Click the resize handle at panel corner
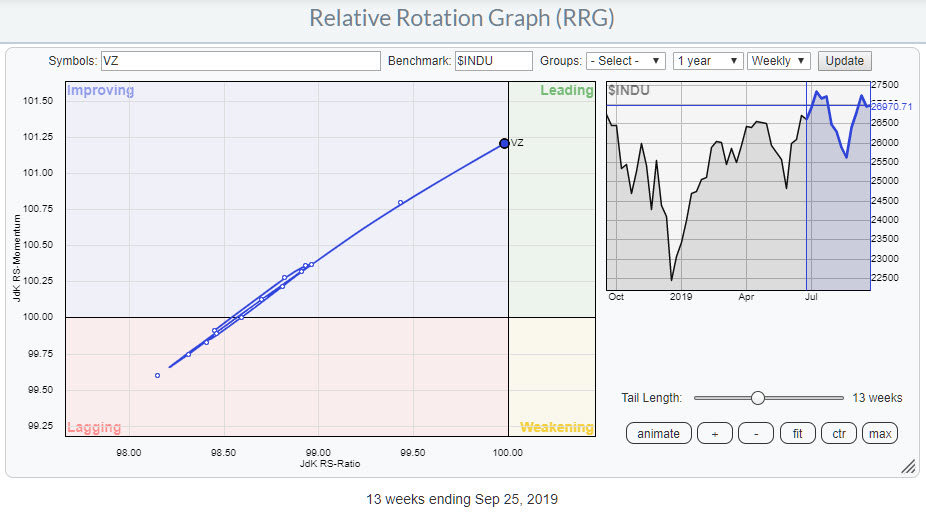The height and width of the screenshot is (513, 926). (908, 466)
